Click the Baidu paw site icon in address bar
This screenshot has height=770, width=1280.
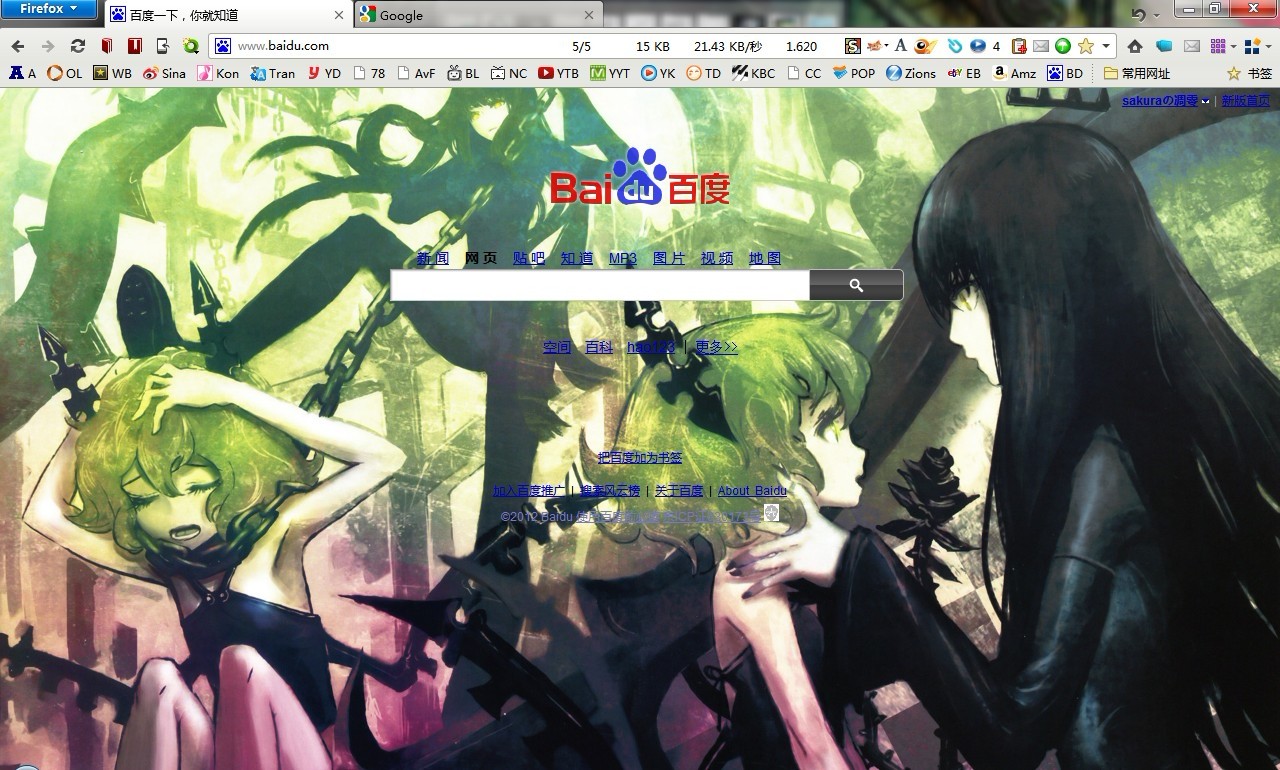(x=222, y=46)
